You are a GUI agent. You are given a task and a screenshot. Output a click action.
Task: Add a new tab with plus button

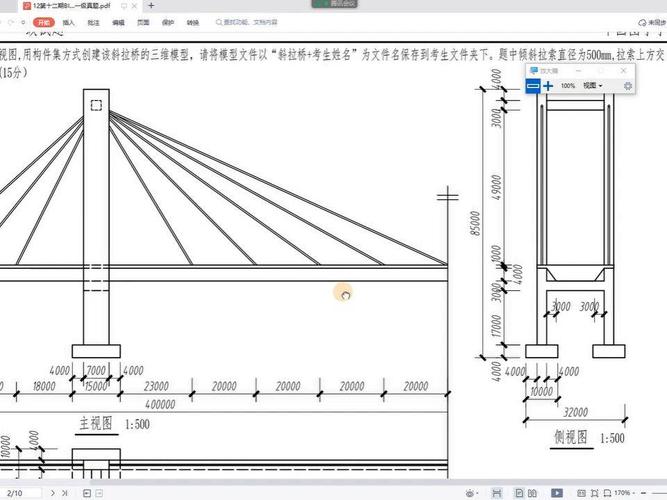click(x=151, y=6)
